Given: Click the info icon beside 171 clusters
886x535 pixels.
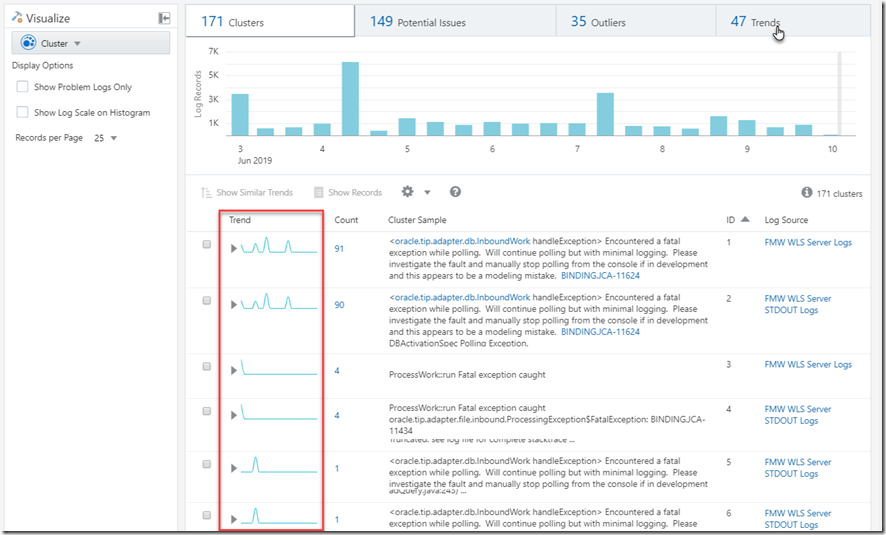Looking at the screenshot, I should click(807, 193).
